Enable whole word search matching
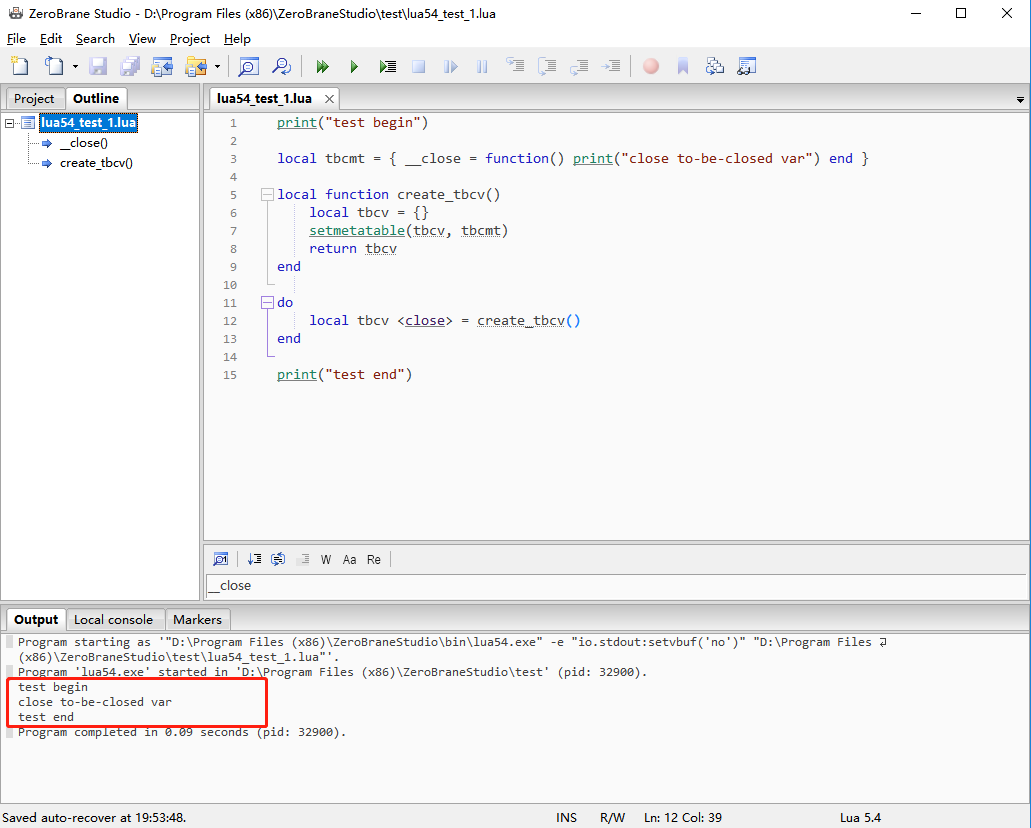1031x828 pixels. [x=325, y=559]
